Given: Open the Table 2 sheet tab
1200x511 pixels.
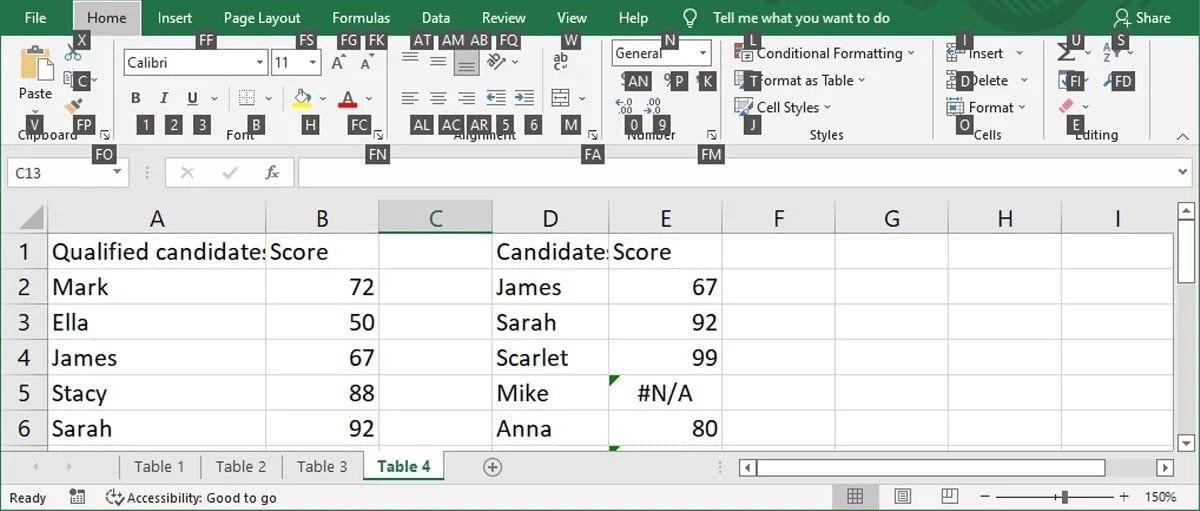Looking at the screenshot, I should (241, 466).
